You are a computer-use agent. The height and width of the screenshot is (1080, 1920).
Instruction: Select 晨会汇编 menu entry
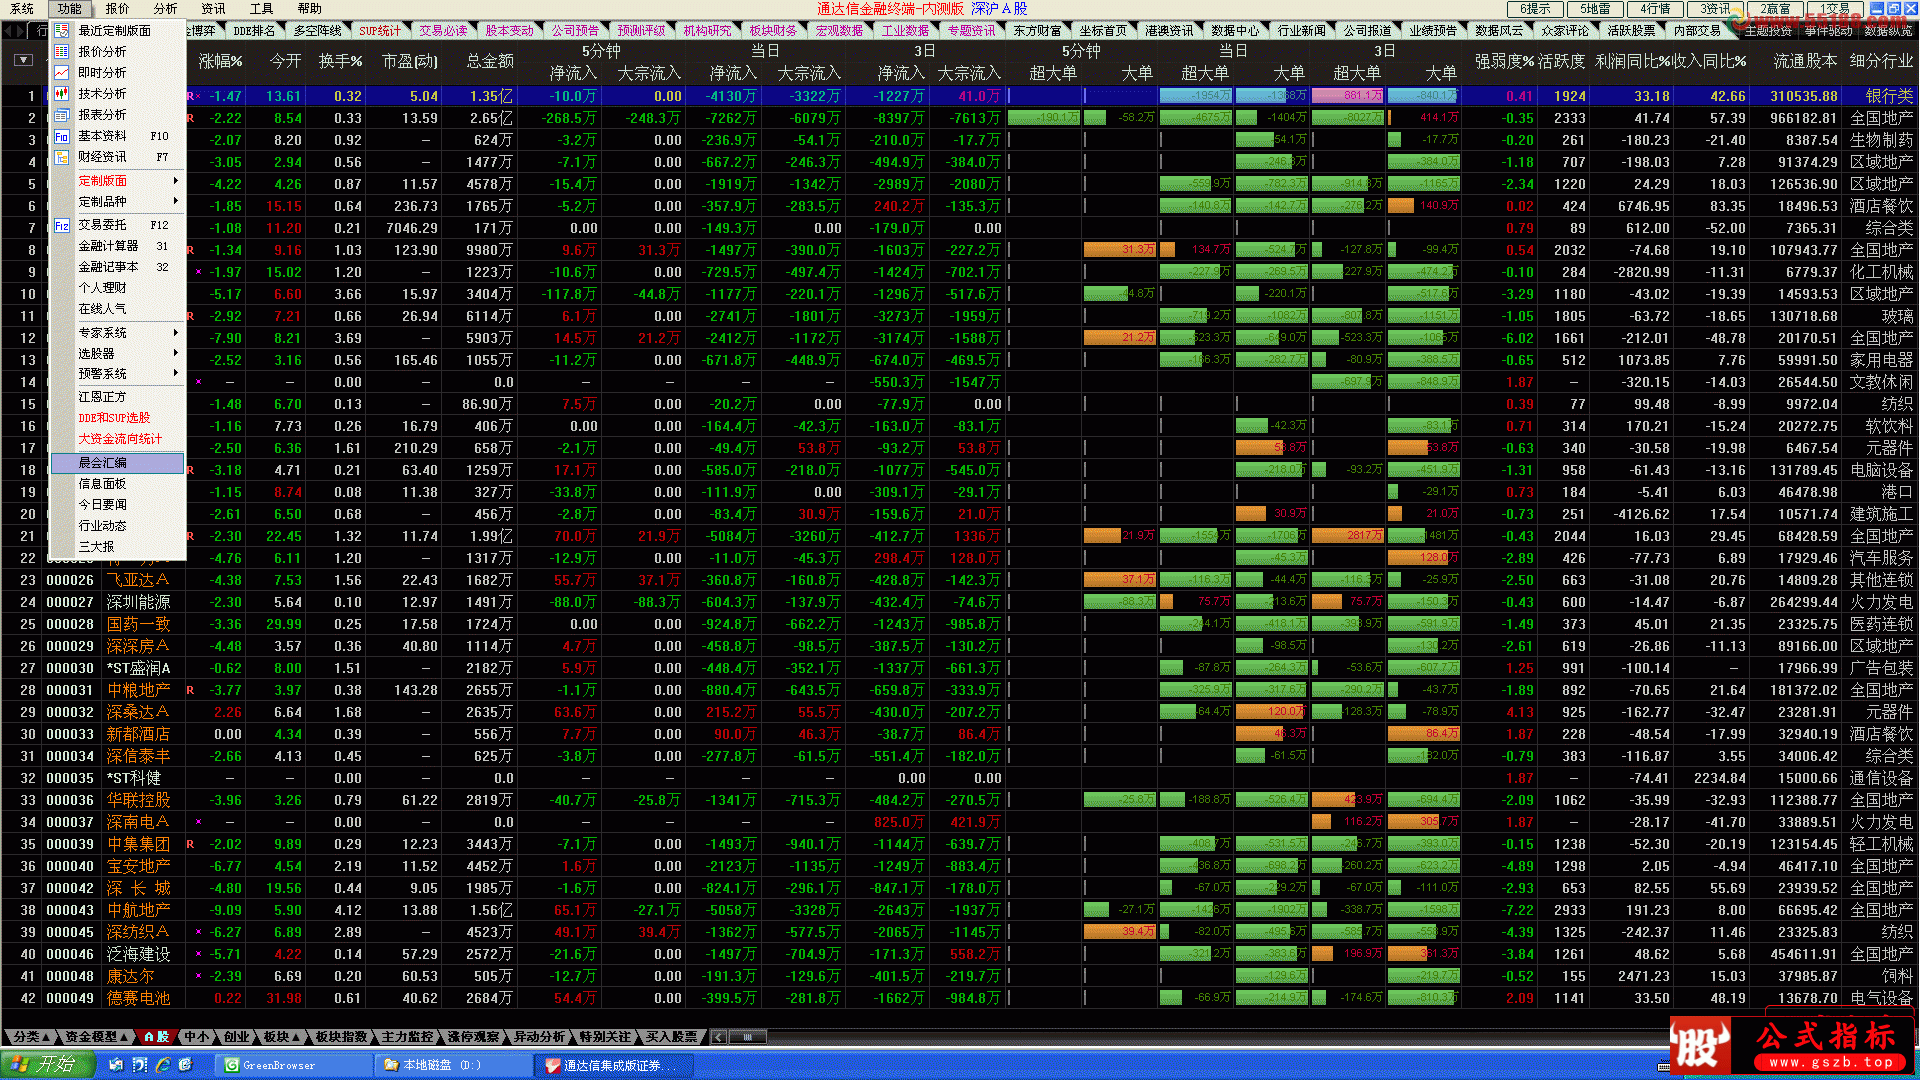(117, 463)
